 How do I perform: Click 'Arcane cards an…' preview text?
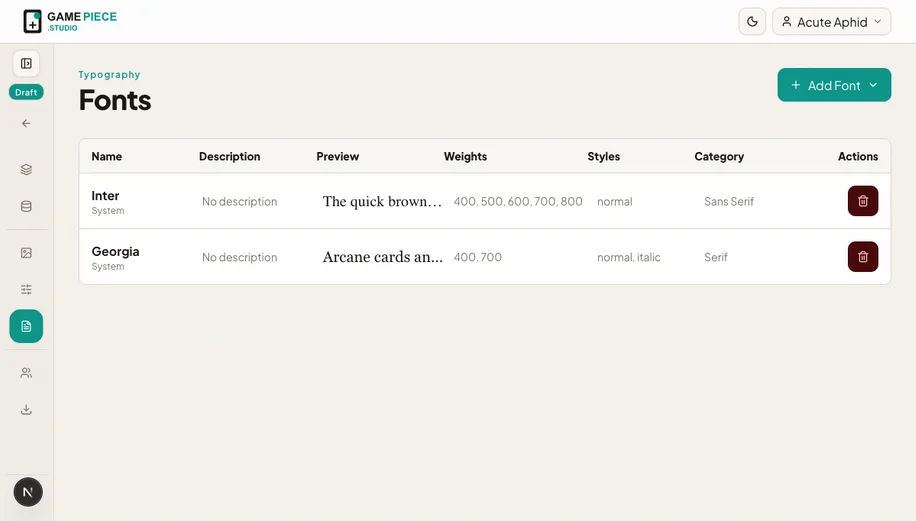pyautogui.click(x=383, y=257)
